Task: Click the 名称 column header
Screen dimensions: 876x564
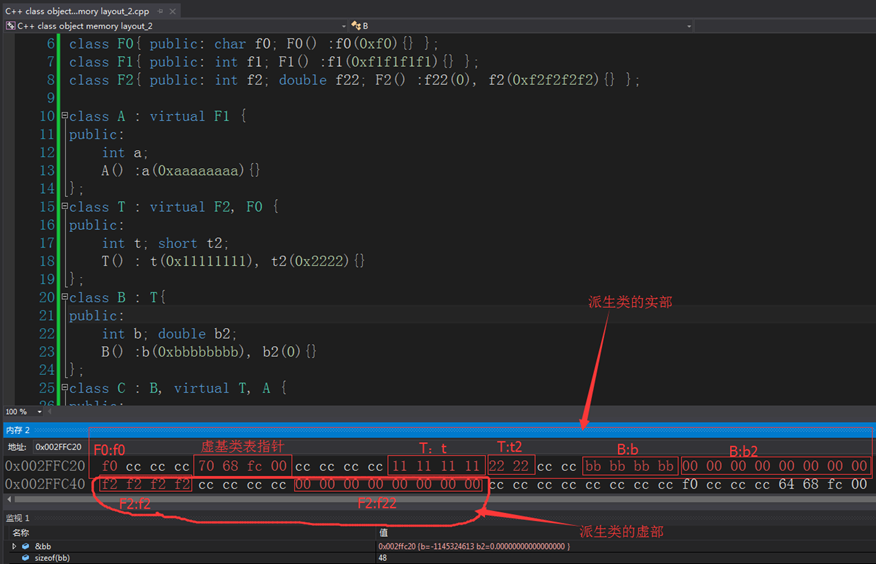Action: (21, 533)
